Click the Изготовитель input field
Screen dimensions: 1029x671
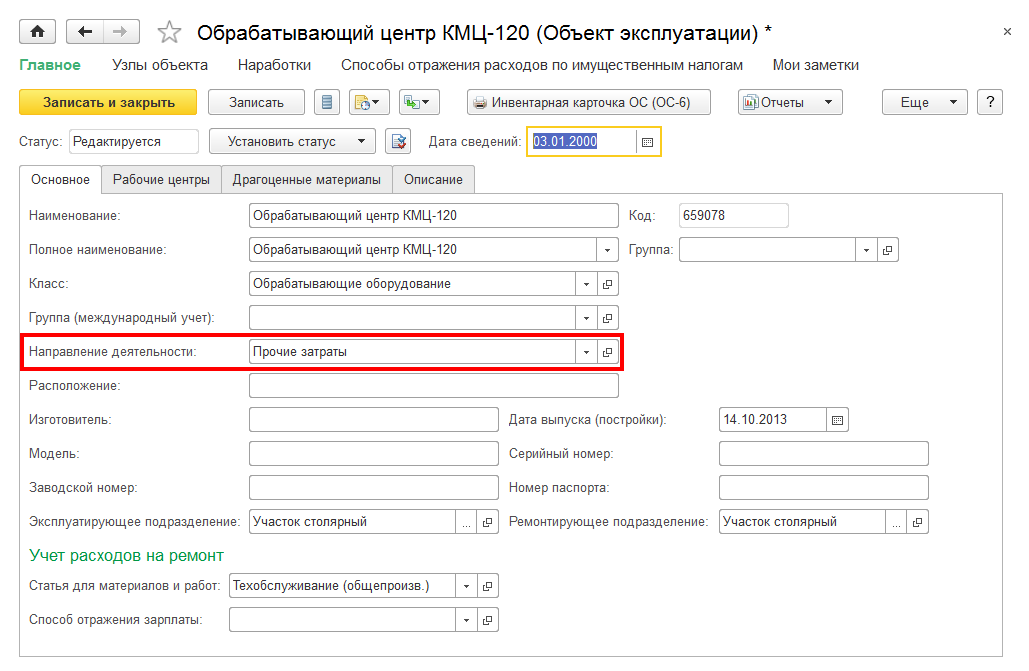373,420
